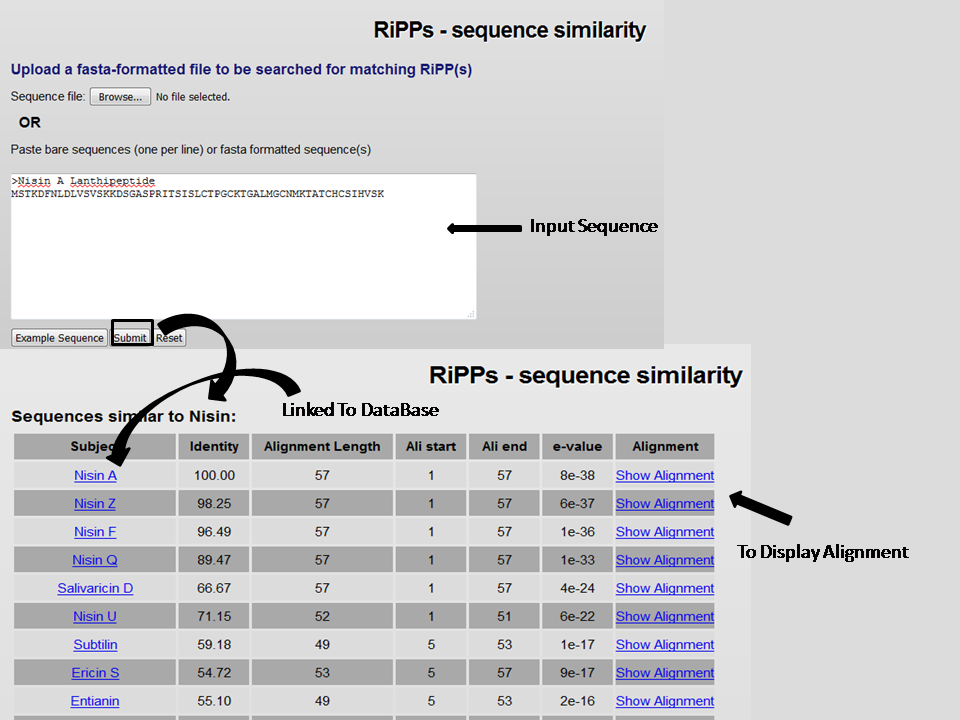This screenshot has width=960, height=720.
Task: Select the Subtilin link
Action: point(95,644)
